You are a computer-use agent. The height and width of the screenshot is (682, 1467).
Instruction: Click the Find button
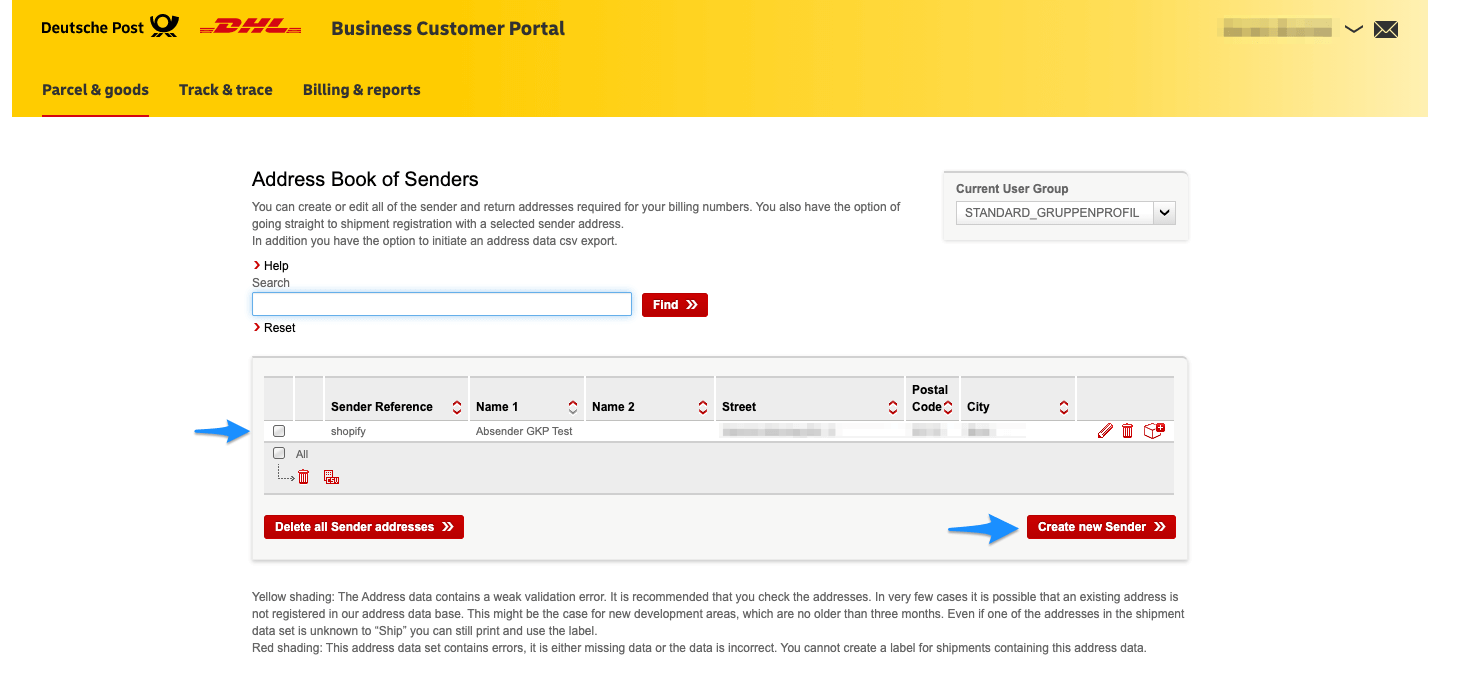click(675, 305)
